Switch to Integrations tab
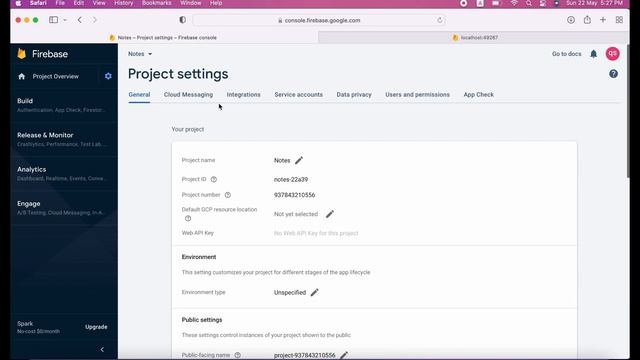The height and width of the screenshot is (360, 640). coord(243,94)
